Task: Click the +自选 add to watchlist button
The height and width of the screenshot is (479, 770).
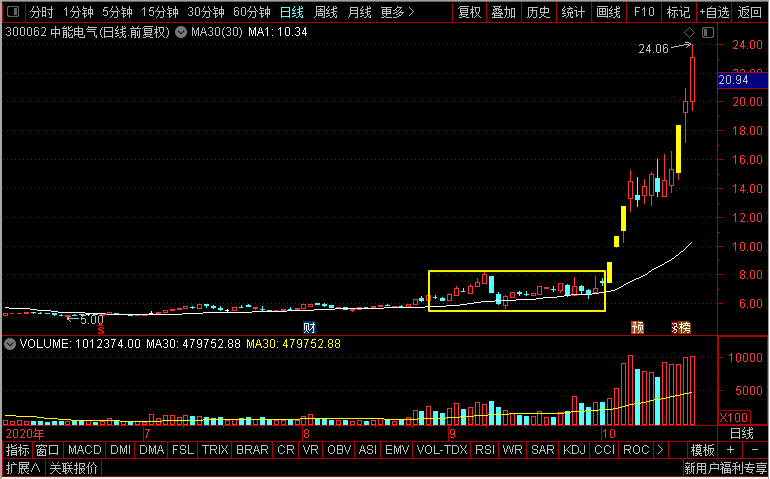Action: tap(715, 12)
